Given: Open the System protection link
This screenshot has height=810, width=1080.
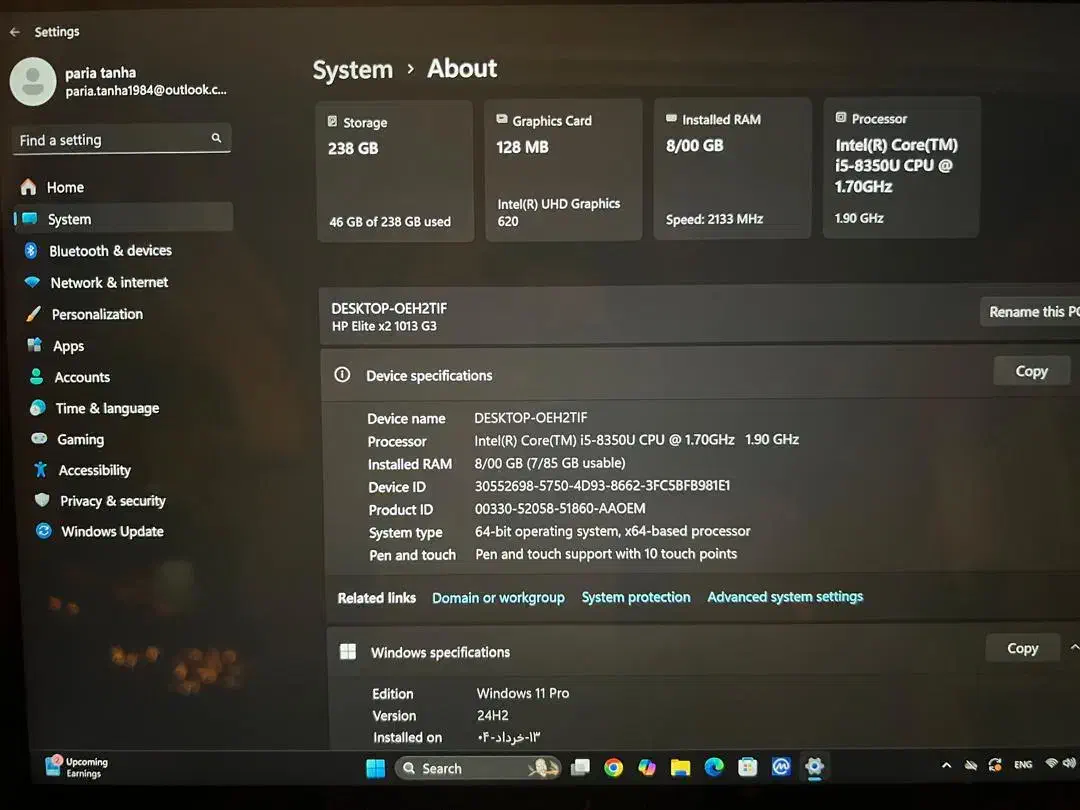Looking at the screenshot, I should (636, 597).
